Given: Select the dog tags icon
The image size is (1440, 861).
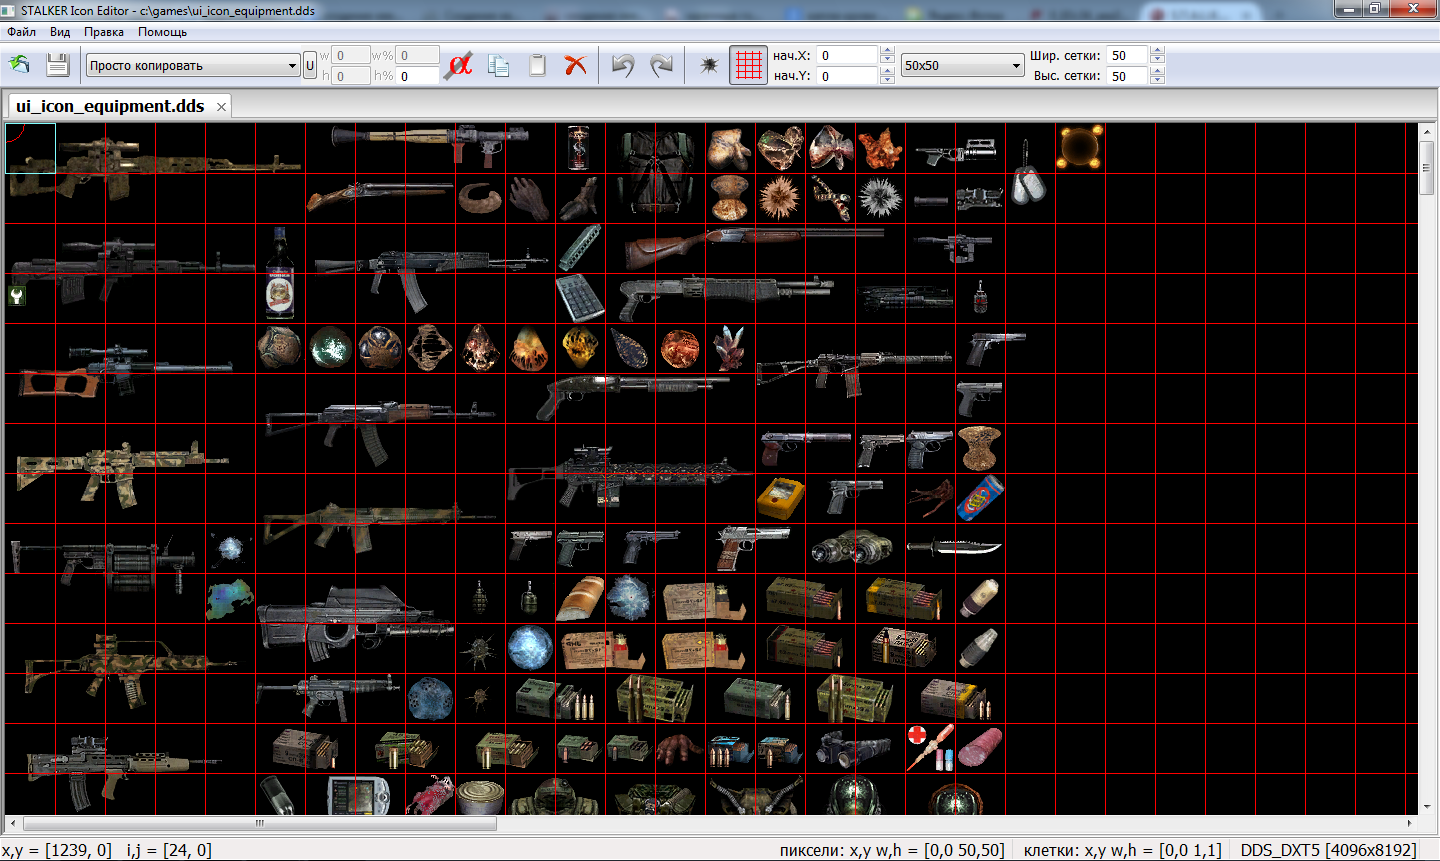Looking at the screenshot, I should (1029, 172).
